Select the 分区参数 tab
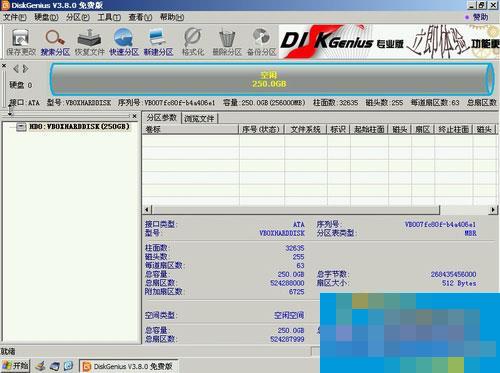 (x=162, y=118)
